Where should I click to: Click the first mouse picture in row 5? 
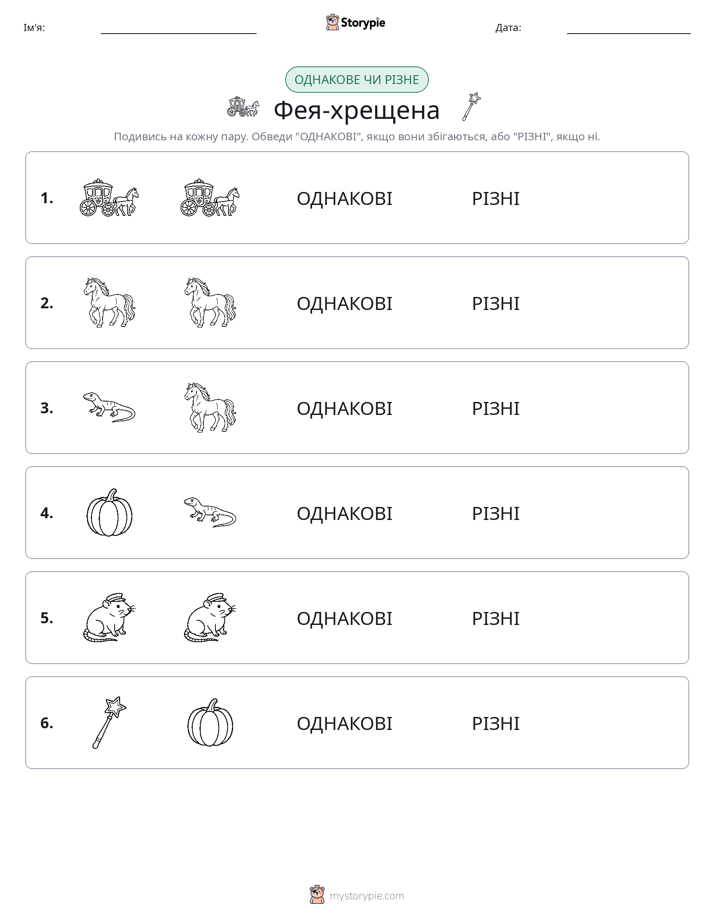click(x=109, y=618)
